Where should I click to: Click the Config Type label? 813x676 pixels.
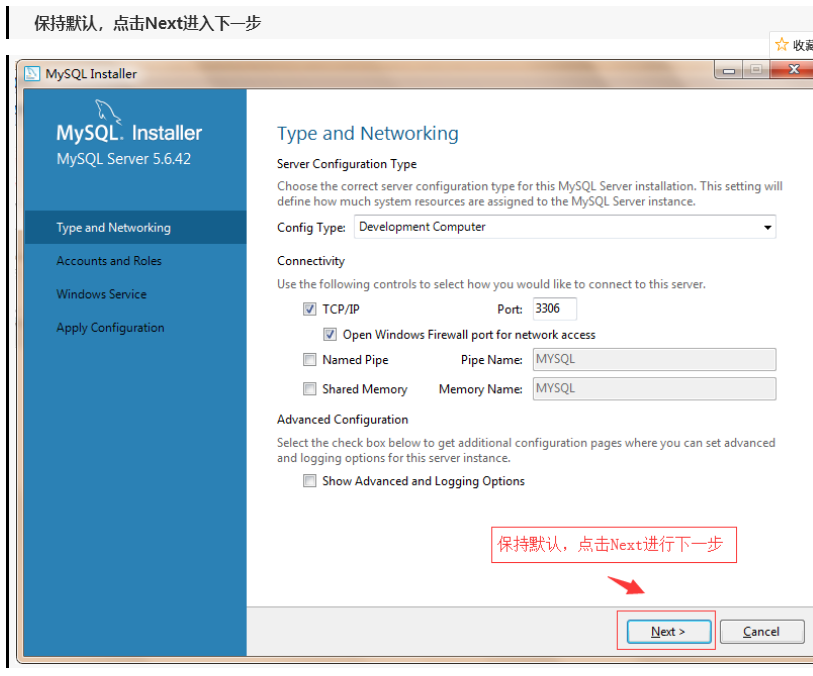pos(311,228)
